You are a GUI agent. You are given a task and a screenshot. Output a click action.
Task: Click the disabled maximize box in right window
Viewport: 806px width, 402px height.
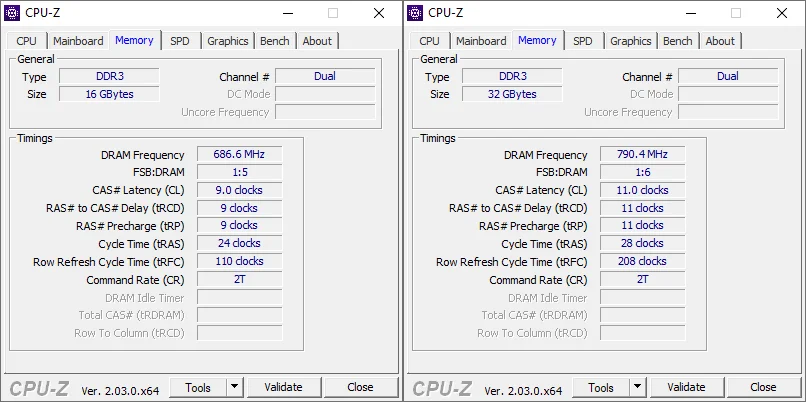point(736,13)
